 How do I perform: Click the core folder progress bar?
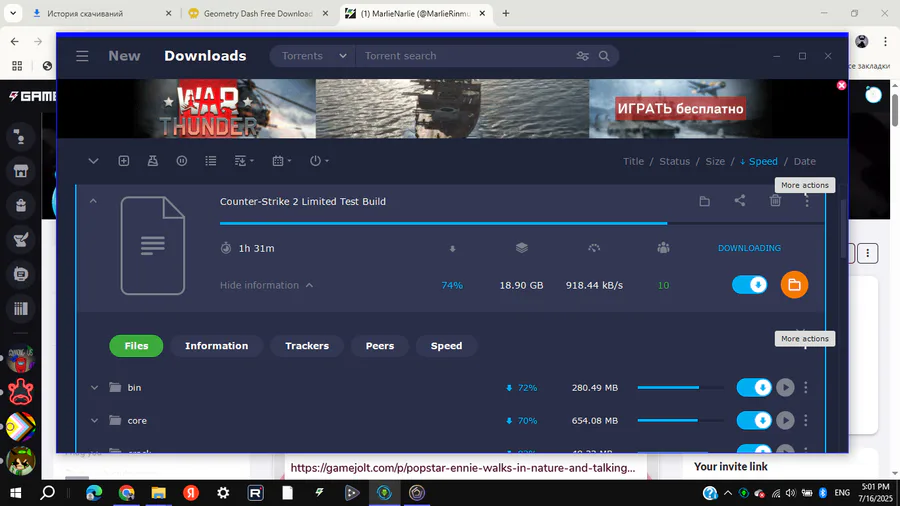[681, 421]
